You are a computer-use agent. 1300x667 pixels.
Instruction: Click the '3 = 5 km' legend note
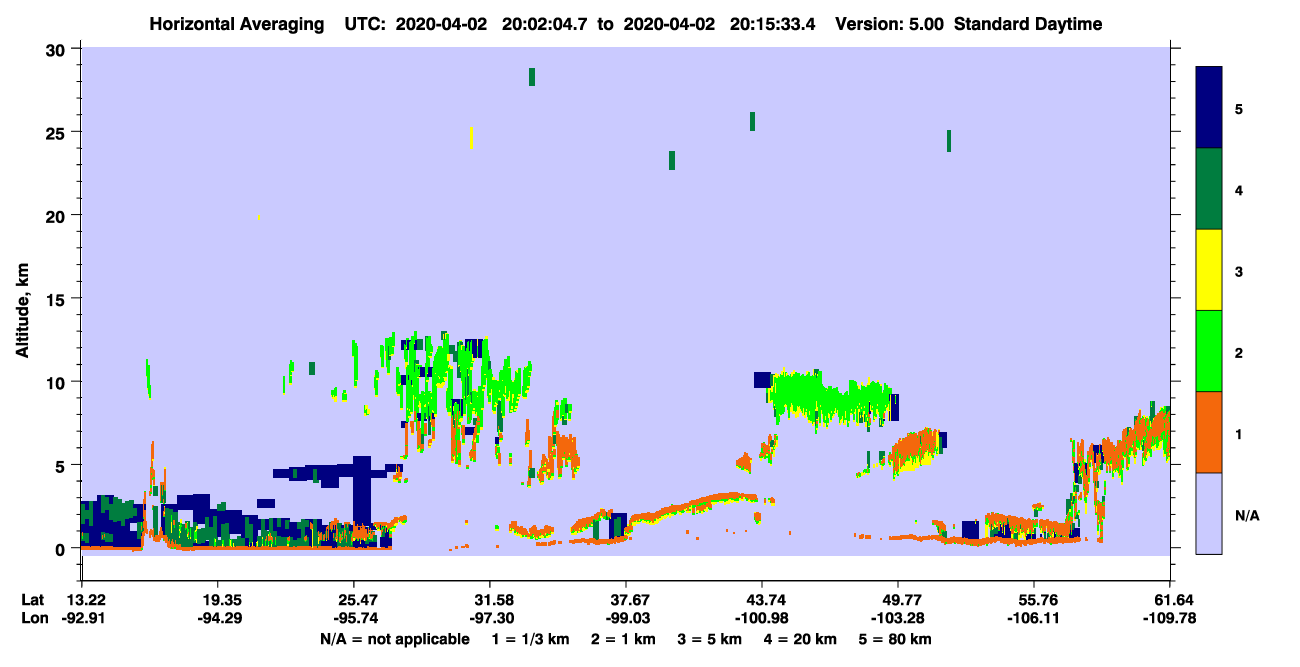[x=711, y=639]
